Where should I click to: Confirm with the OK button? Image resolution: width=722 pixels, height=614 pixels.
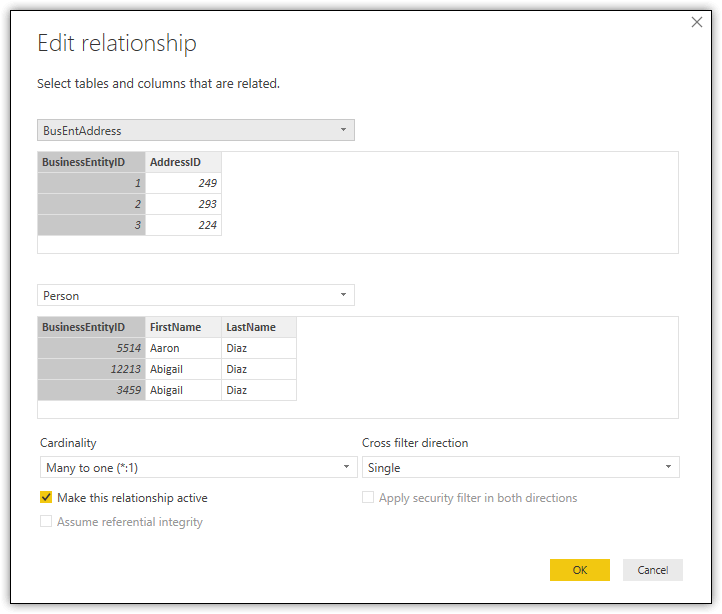pos(580,570)
